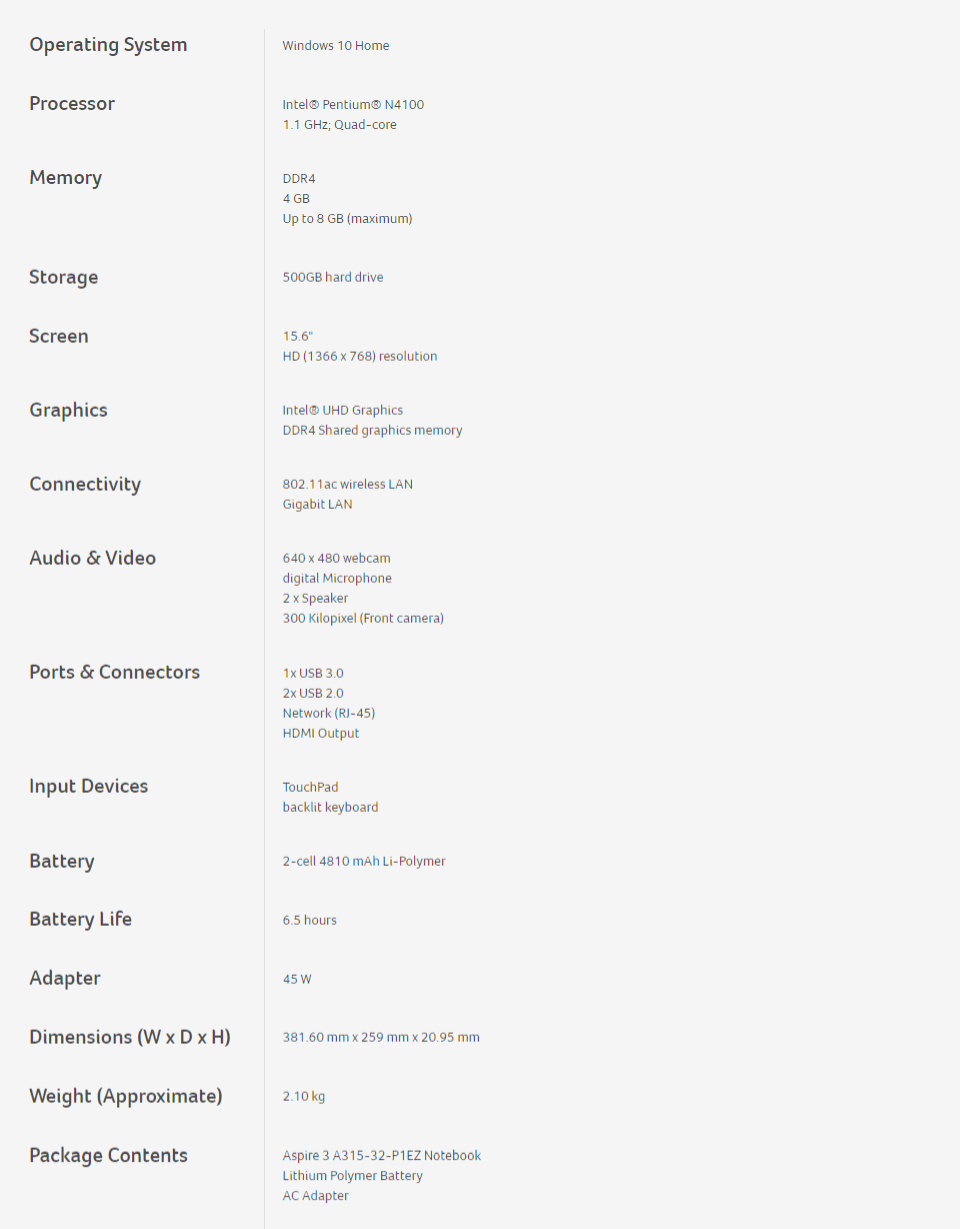
Task: Click HDMI Output entry
Action: 321,734
